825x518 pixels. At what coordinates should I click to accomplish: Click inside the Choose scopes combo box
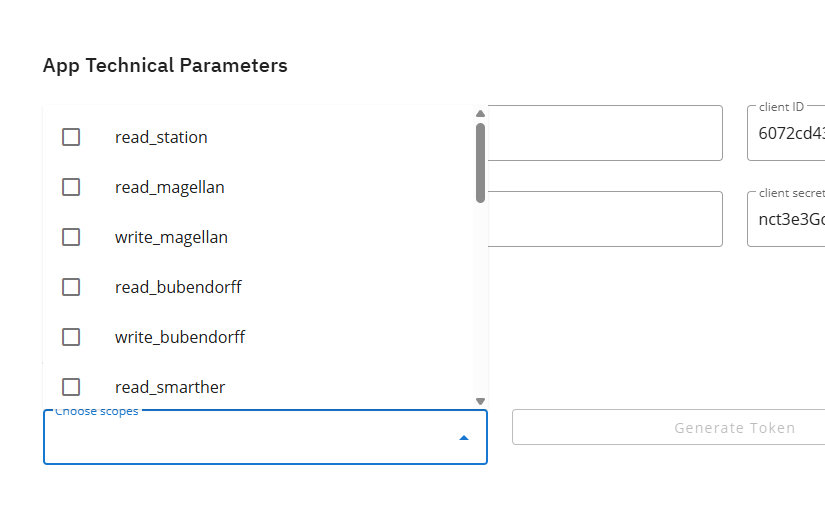click(250, 438)
